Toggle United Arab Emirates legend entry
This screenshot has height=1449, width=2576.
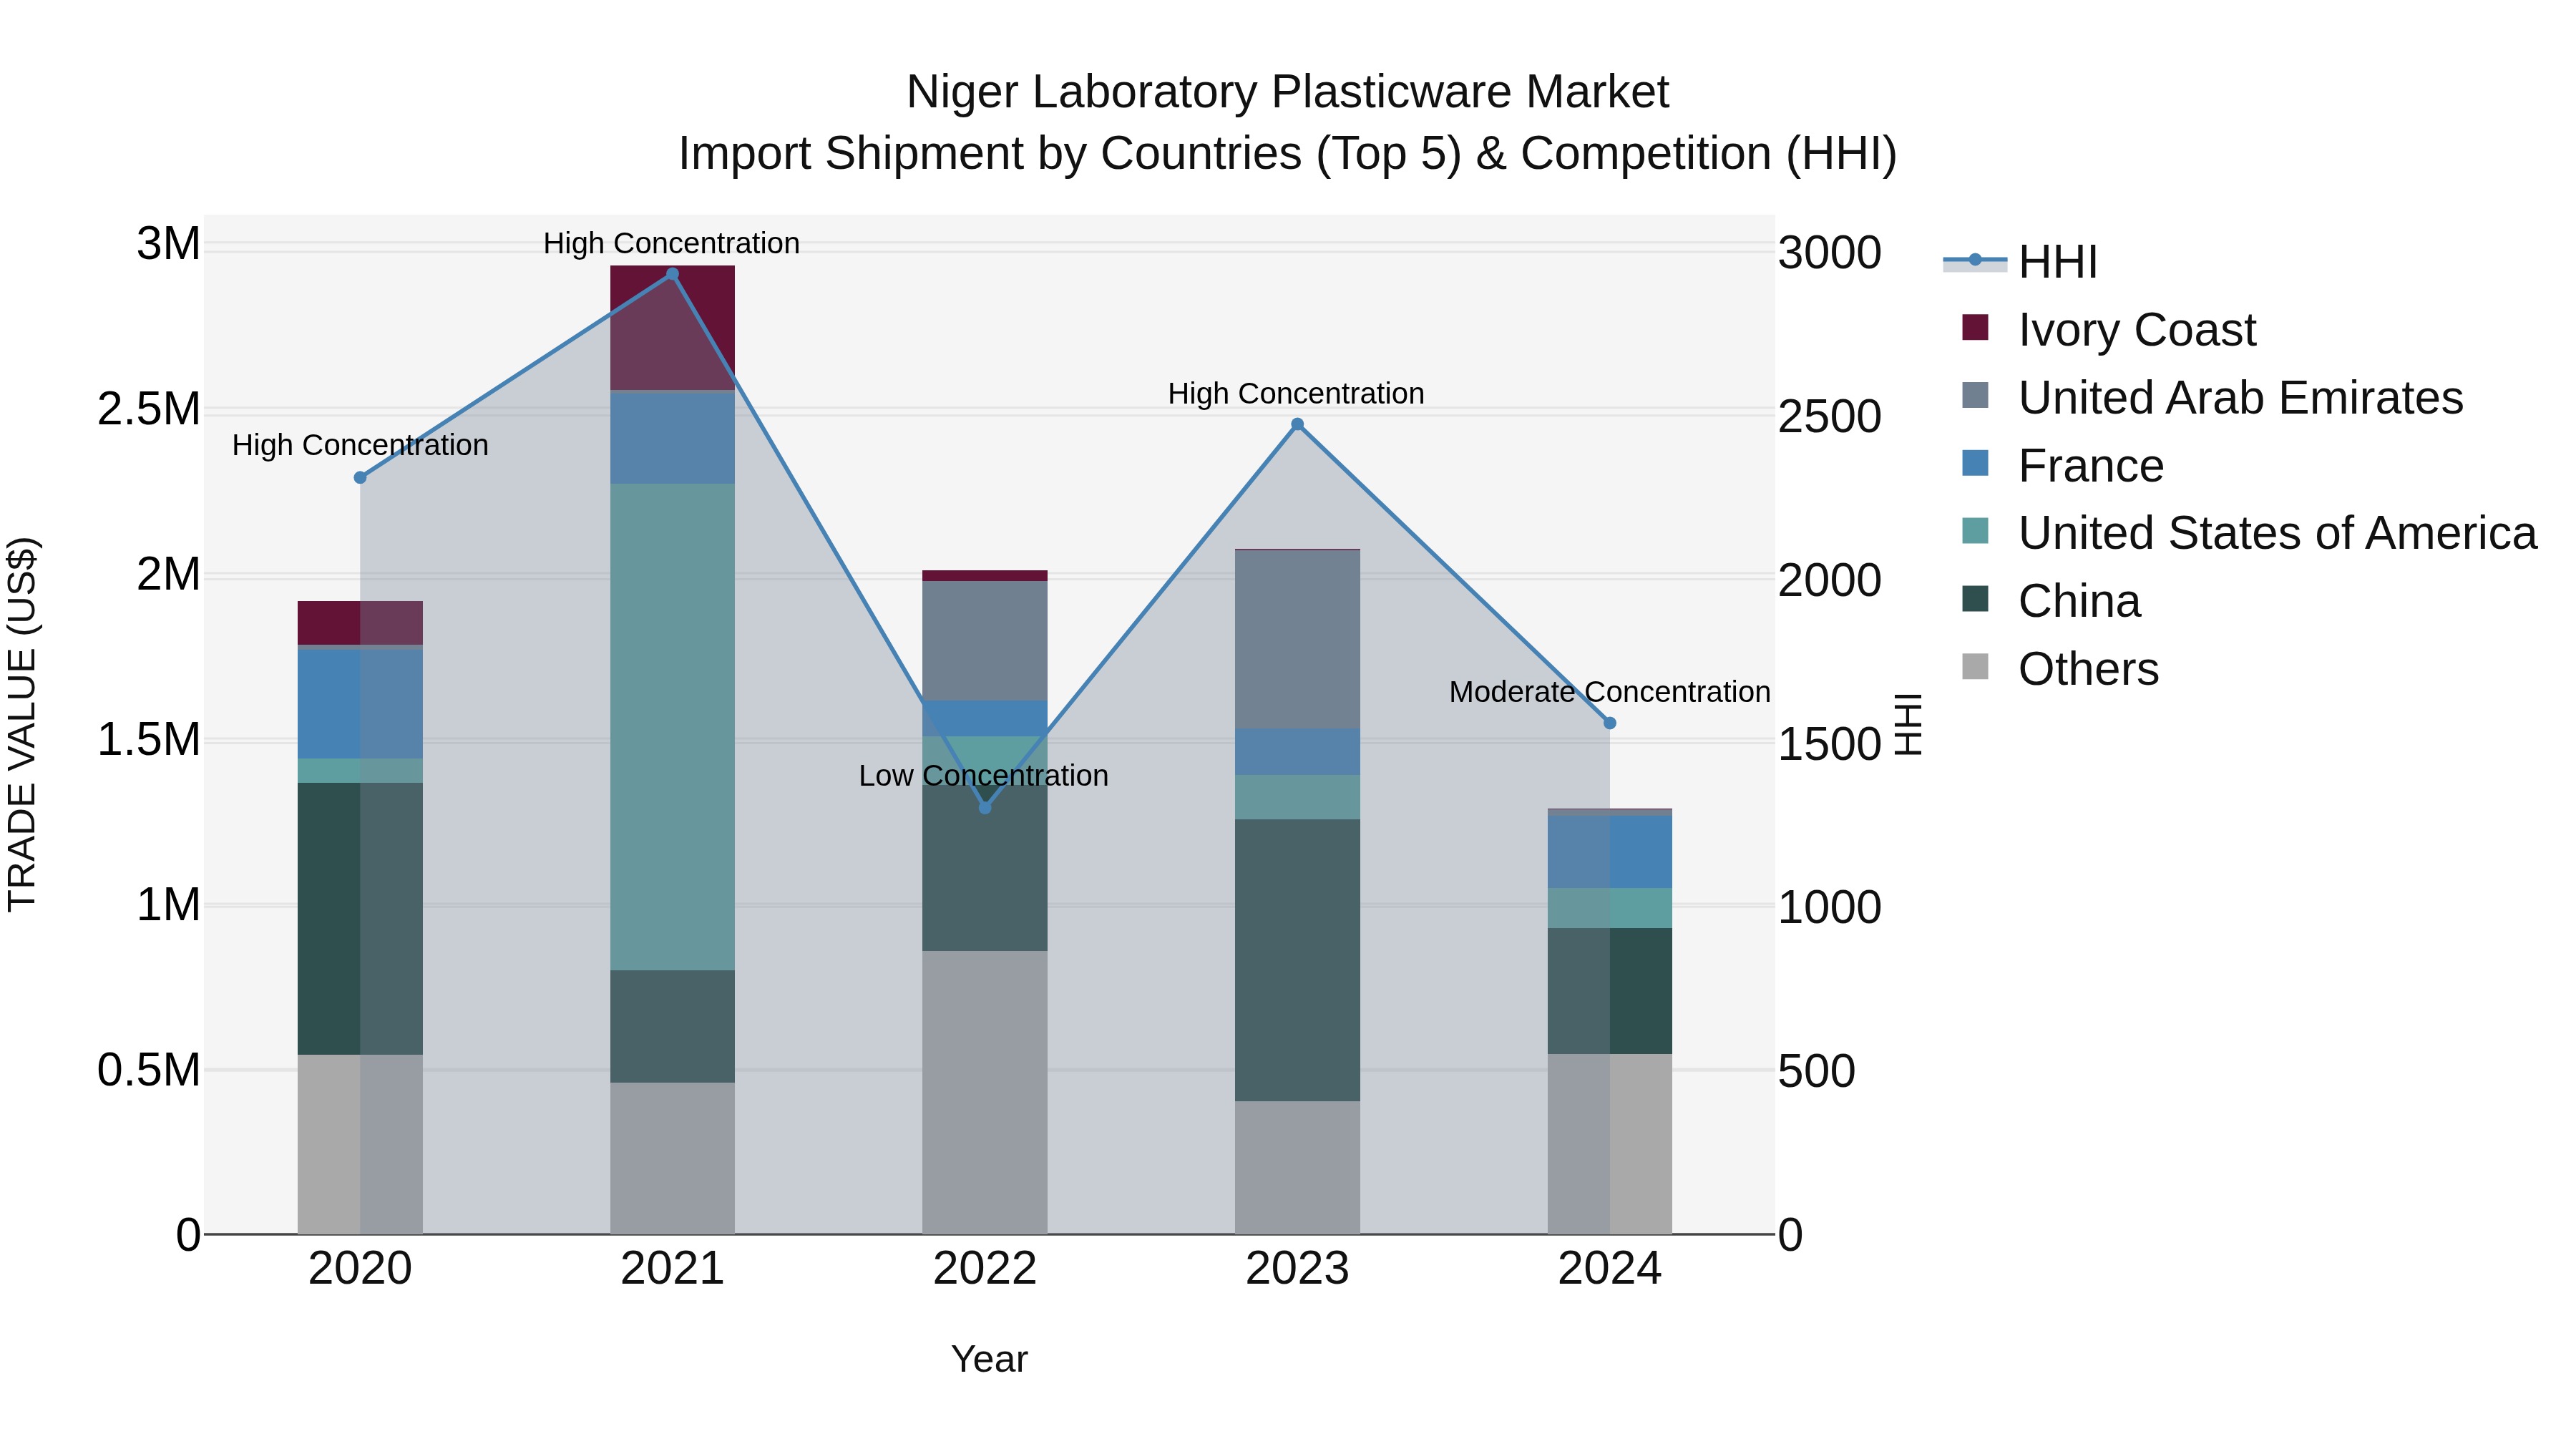pos(2212,397)
